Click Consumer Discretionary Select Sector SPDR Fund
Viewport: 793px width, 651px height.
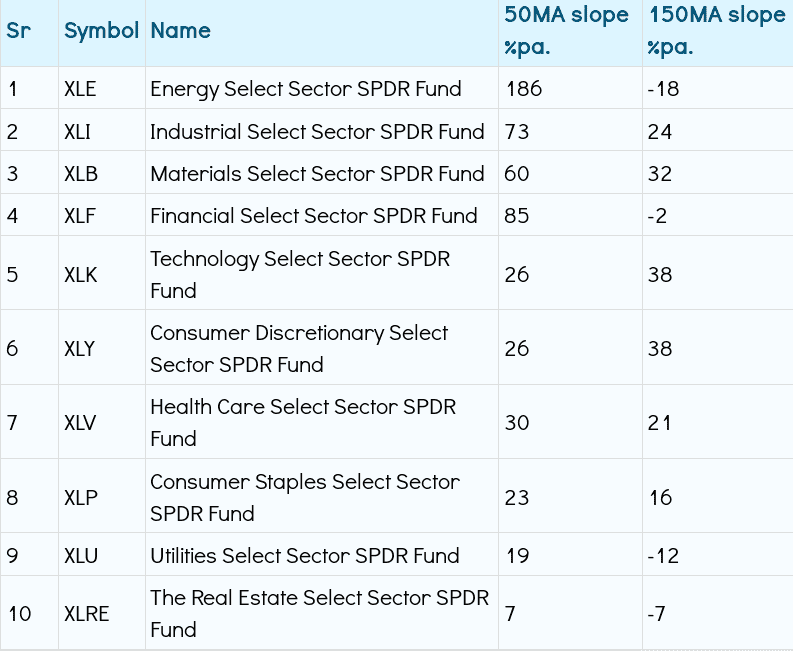tap(298, 348)
